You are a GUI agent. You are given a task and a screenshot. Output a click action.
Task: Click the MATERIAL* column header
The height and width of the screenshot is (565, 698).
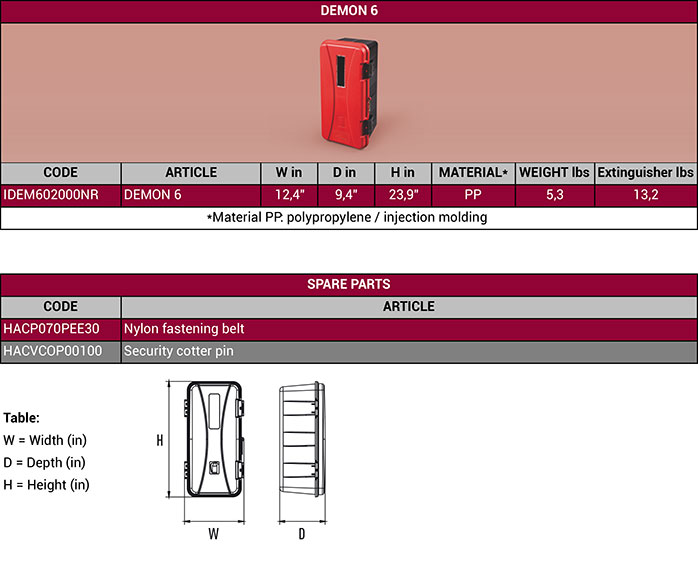(x=473, y=172)
